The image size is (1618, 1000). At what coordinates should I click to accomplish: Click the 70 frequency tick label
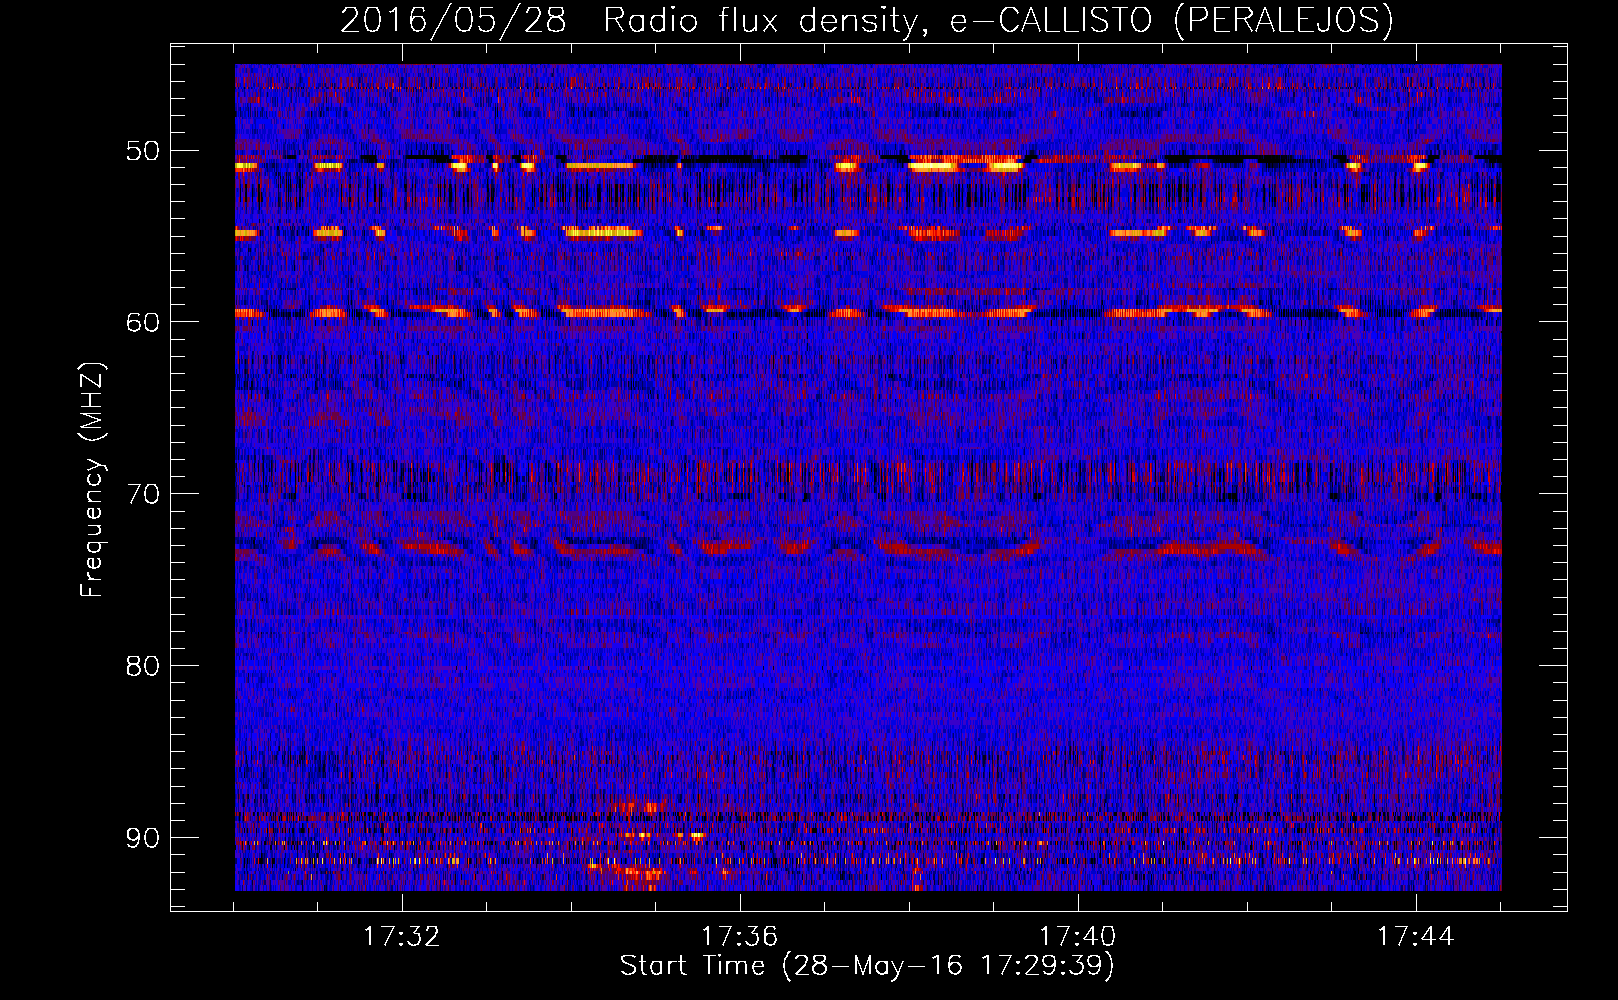(x=142, y=494)
